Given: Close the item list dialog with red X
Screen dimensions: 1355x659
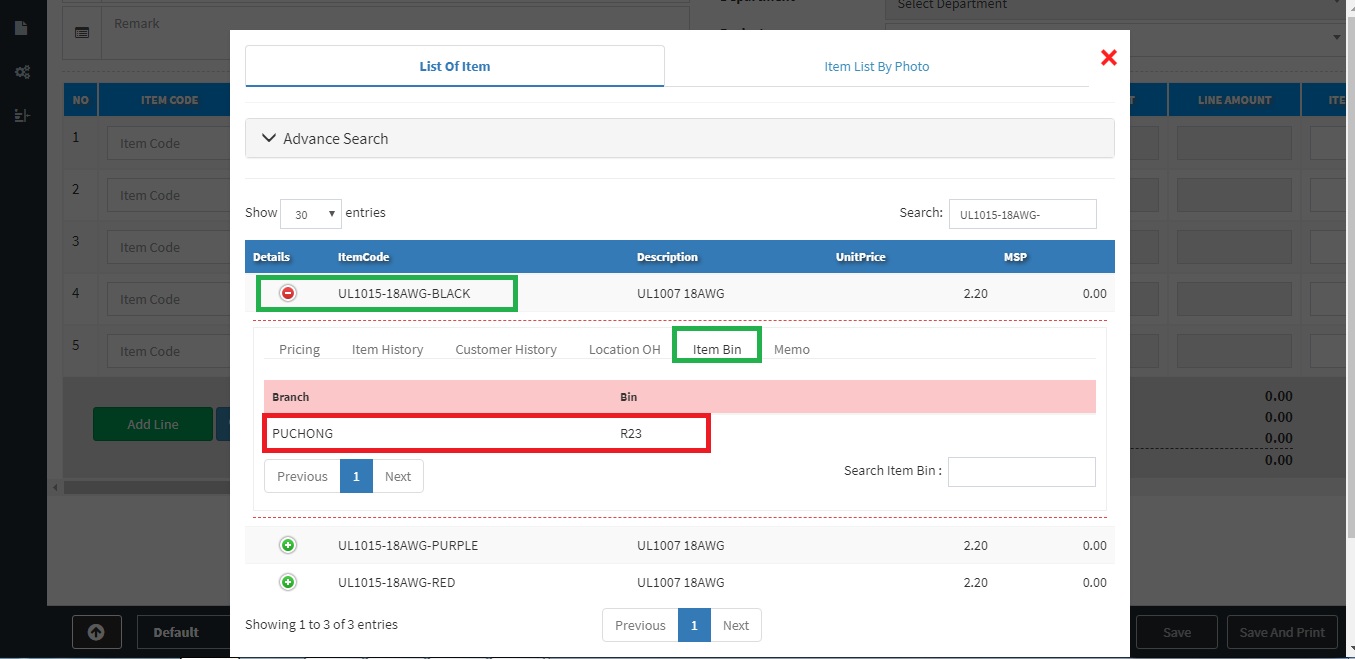Looking at the screenshot, I should click(1108, 58).
